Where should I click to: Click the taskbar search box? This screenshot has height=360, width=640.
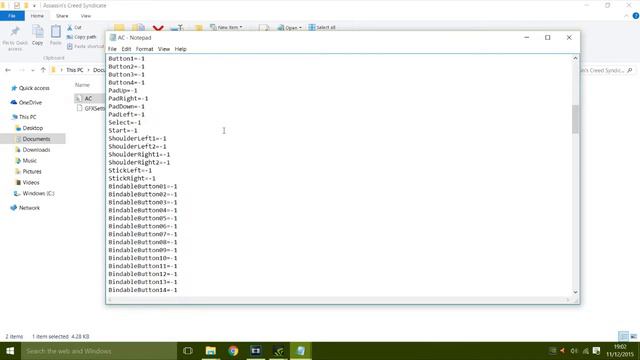point(99,351)
